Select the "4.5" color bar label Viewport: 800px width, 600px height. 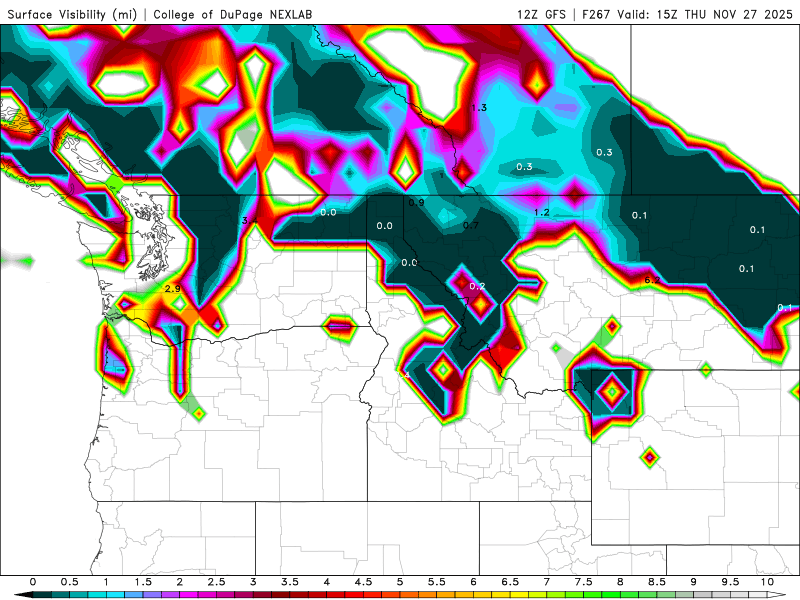point(363,582)
